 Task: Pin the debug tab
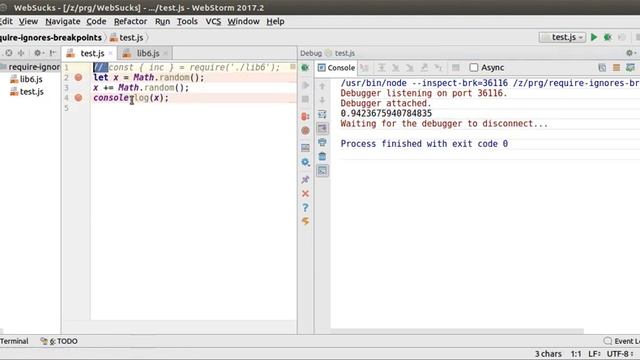point(305,179)
